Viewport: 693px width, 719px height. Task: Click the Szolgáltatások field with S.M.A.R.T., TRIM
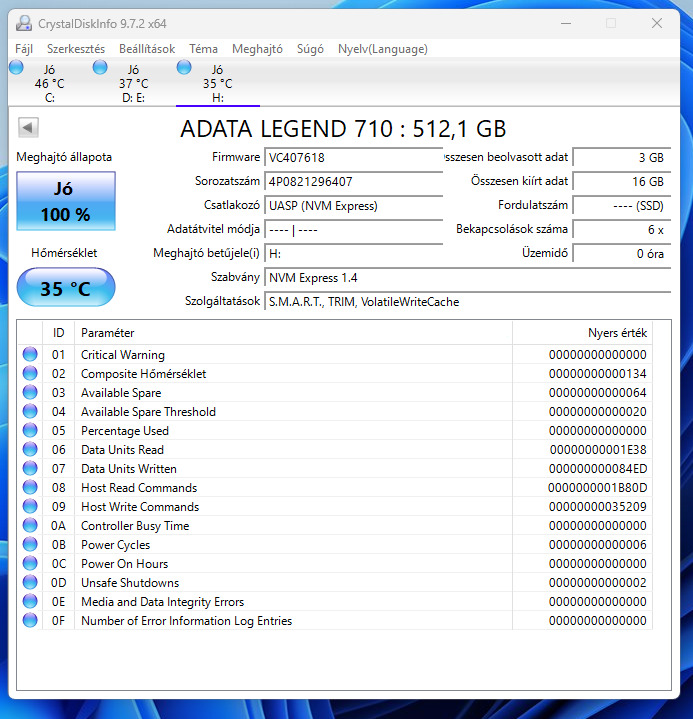click(468, 302)
